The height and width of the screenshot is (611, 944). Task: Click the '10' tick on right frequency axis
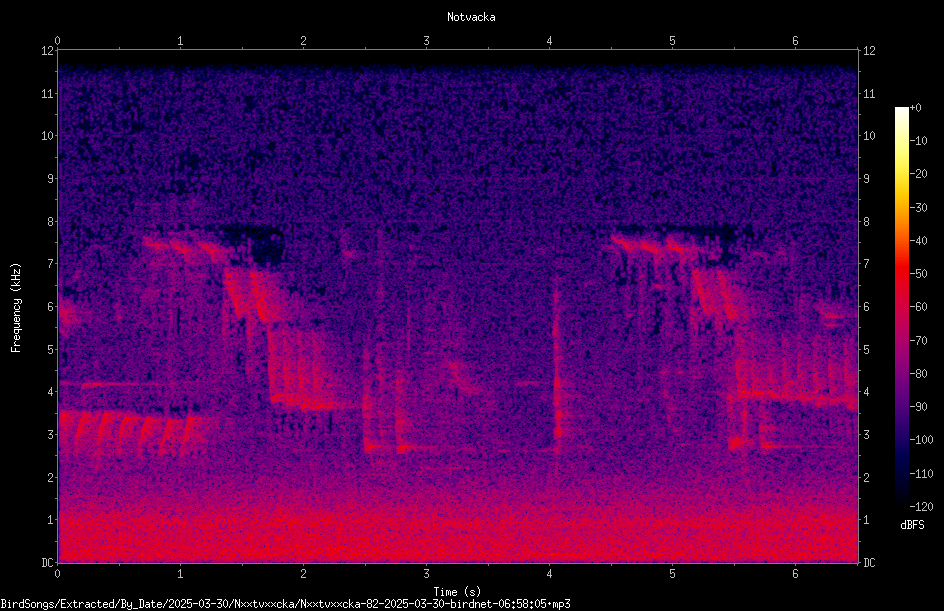coord(869,136)
